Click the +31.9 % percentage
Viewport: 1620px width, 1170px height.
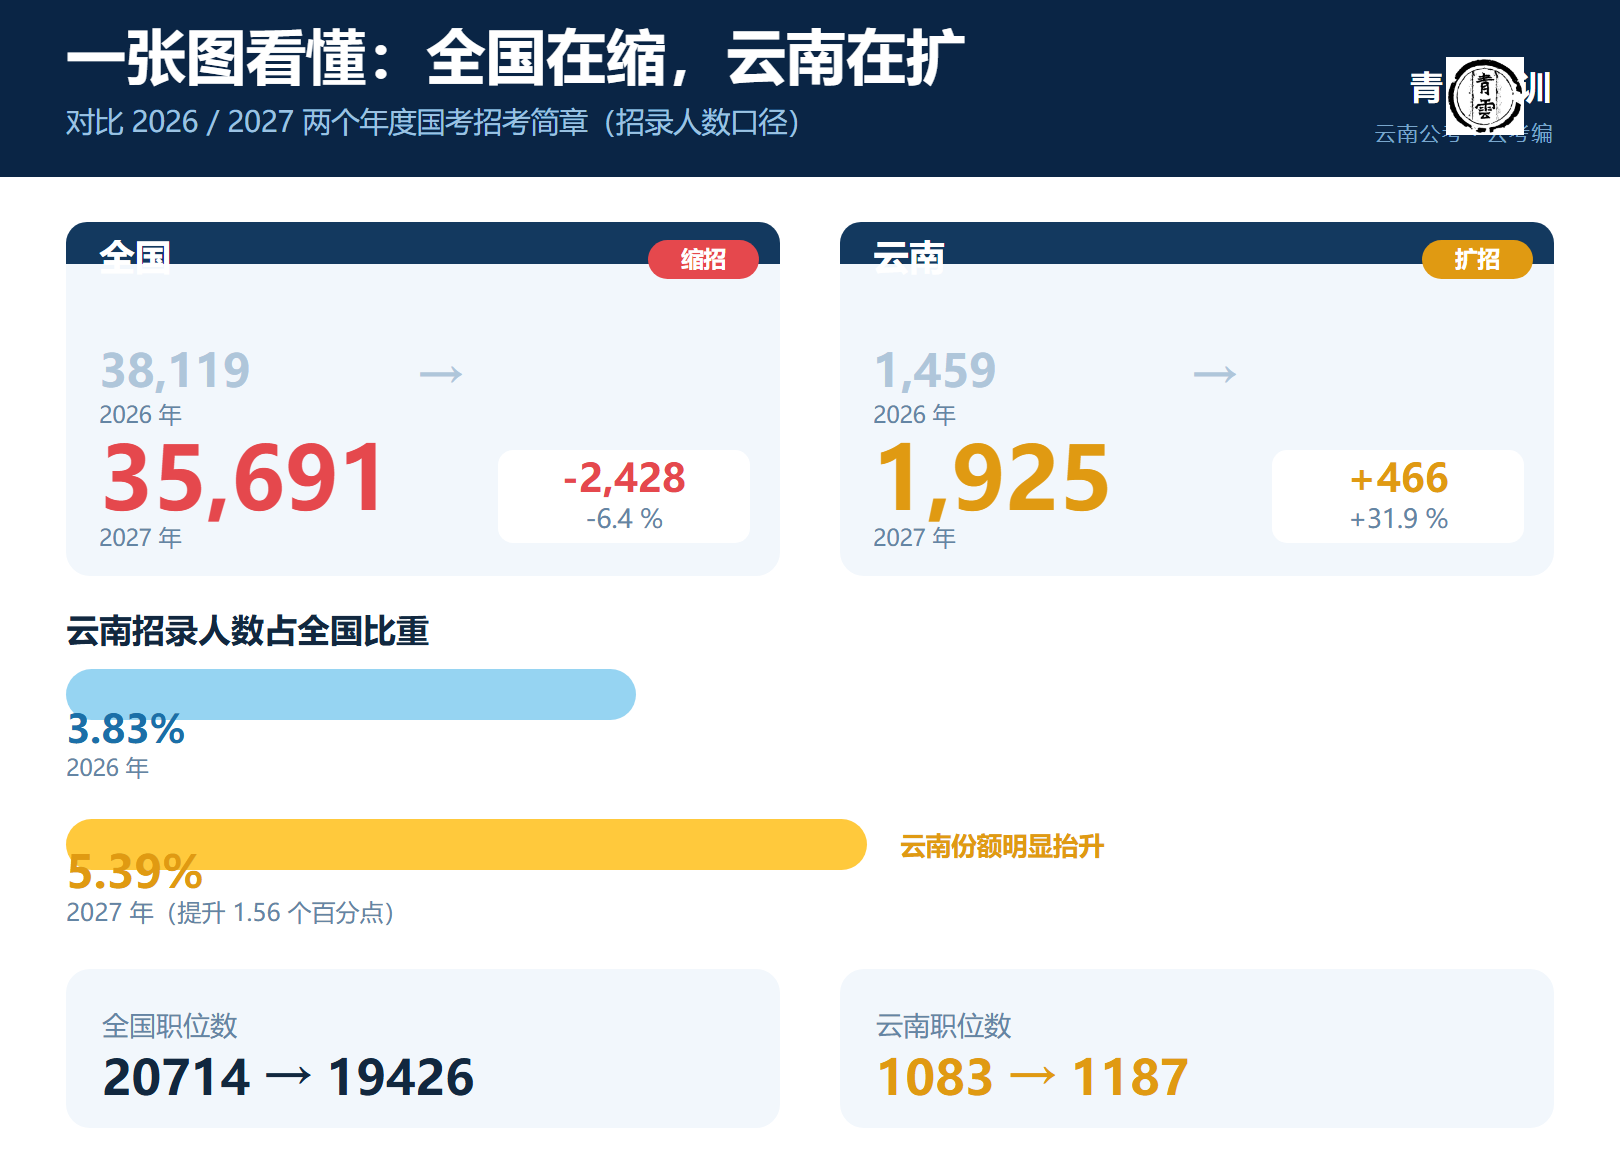pyautogui.click(x=1398, y=519)
